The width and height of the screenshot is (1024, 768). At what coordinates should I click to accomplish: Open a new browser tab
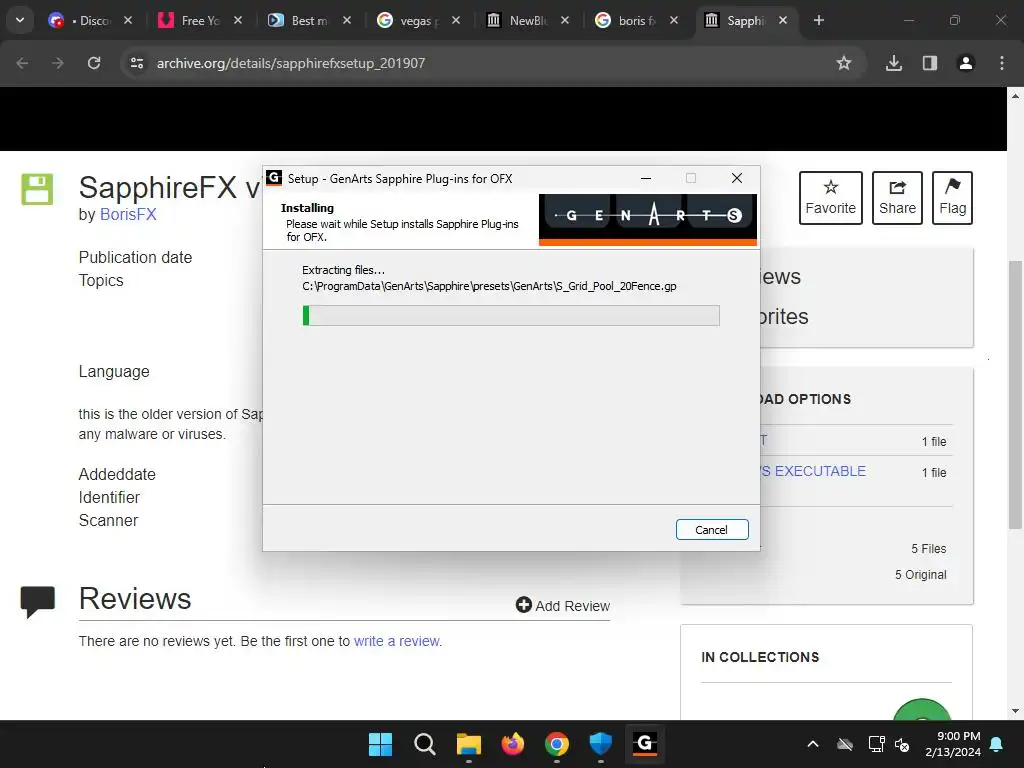[818, 21]
